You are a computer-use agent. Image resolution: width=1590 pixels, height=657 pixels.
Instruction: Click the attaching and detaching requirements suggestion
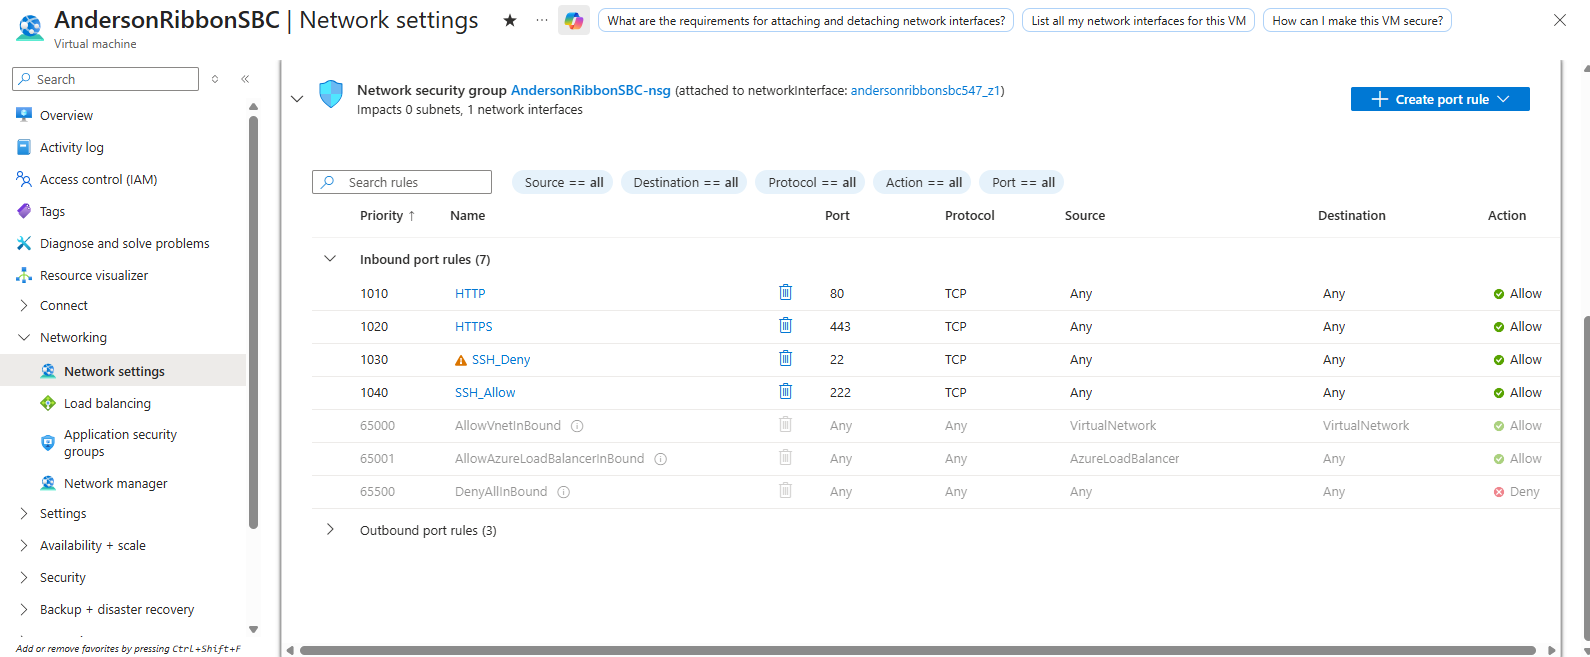pyautogui.click(x=806, y=20)
